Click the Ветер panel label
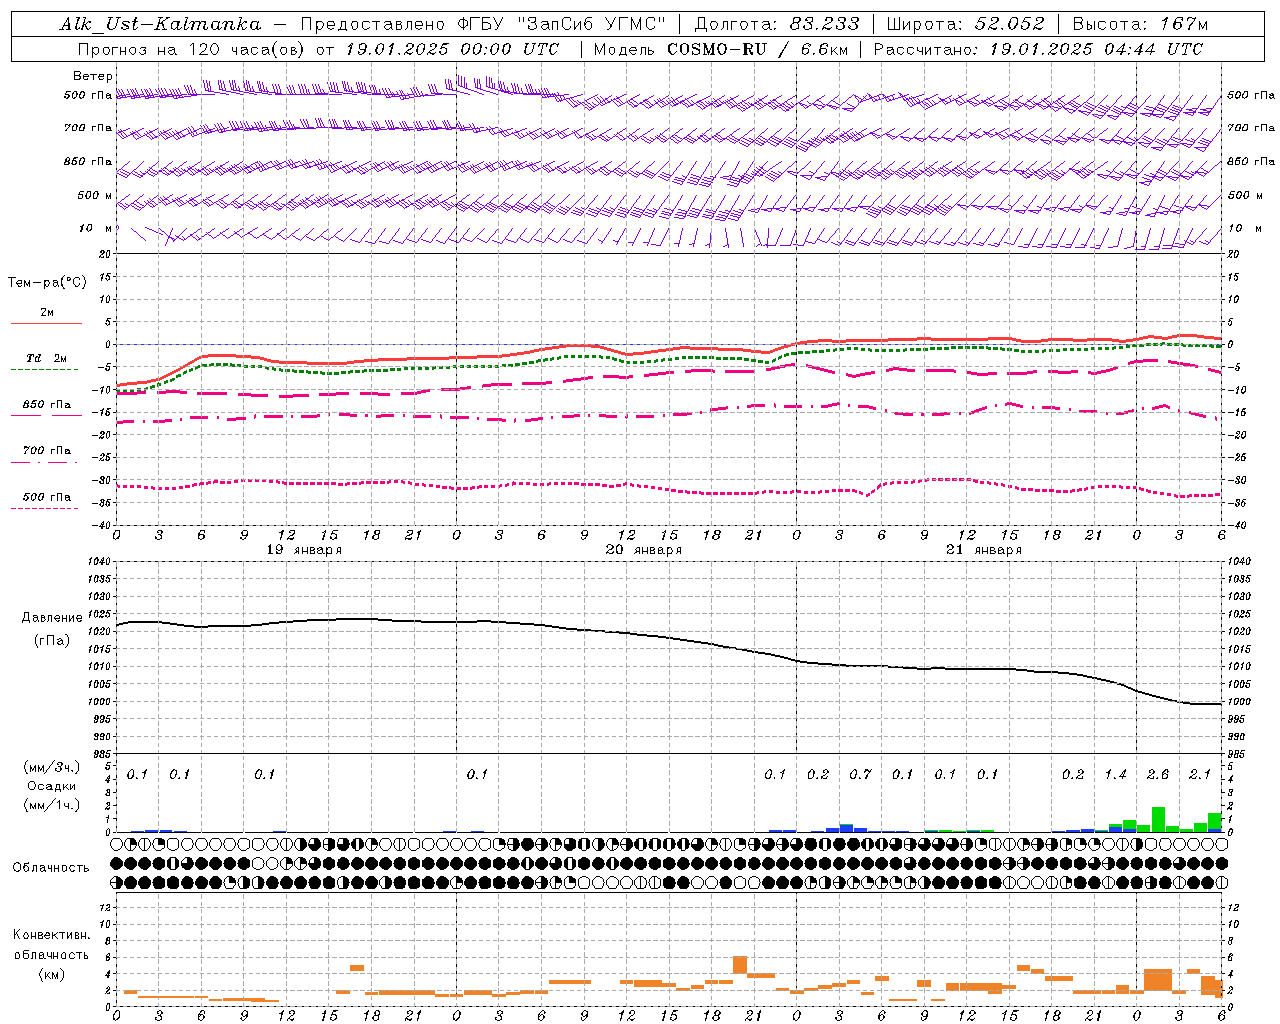1280x1024 pixels. [93, 76]
